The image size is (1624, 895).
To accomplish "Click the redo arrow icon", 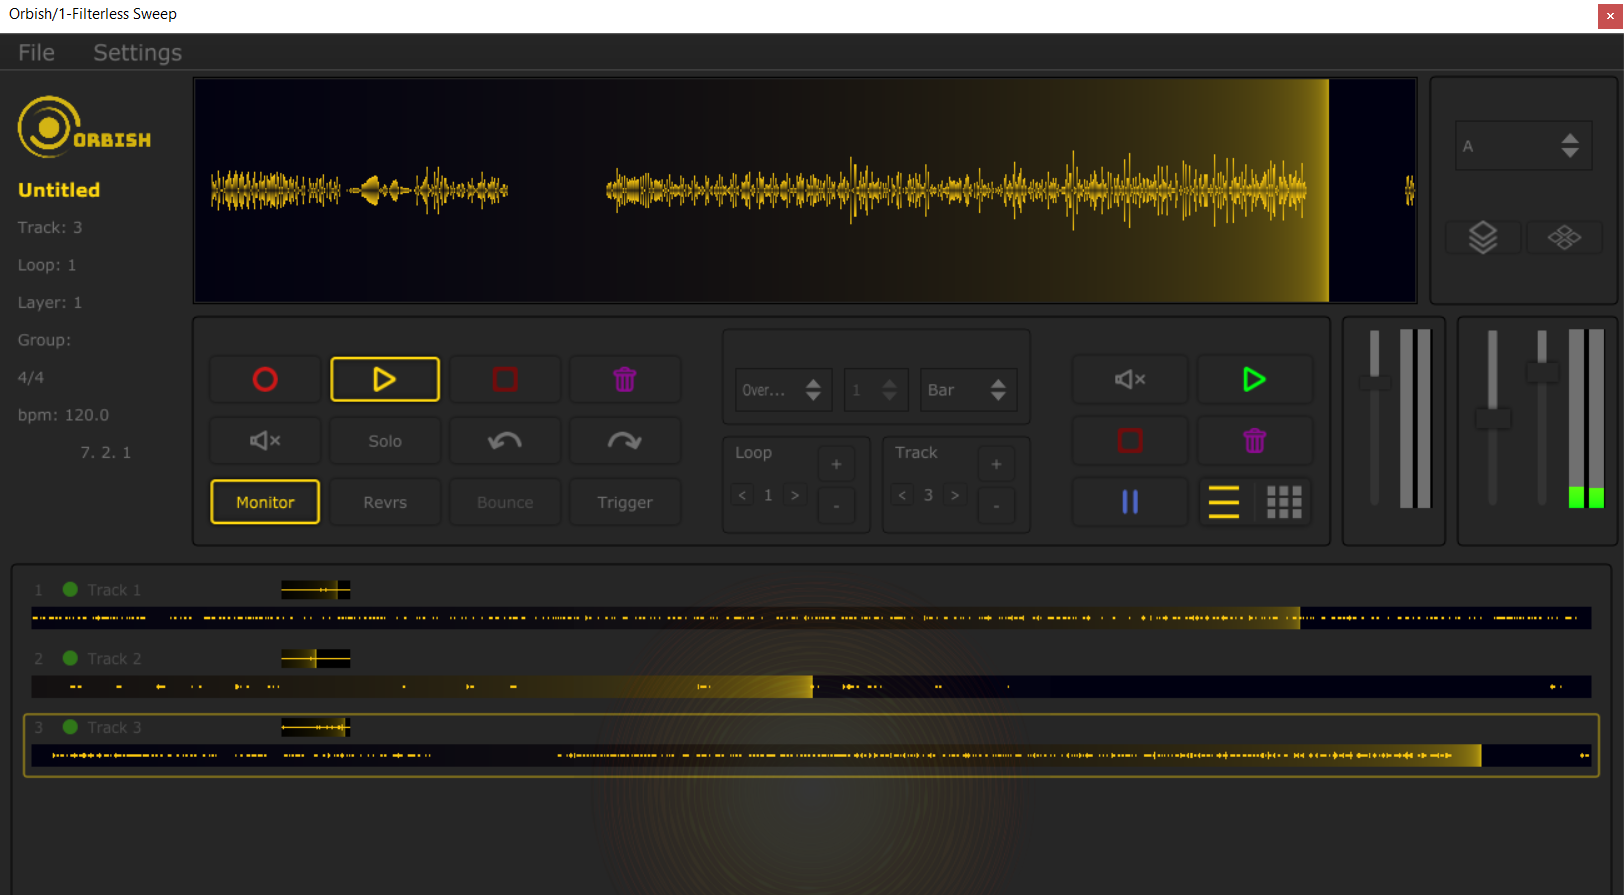I will point(625,441).
